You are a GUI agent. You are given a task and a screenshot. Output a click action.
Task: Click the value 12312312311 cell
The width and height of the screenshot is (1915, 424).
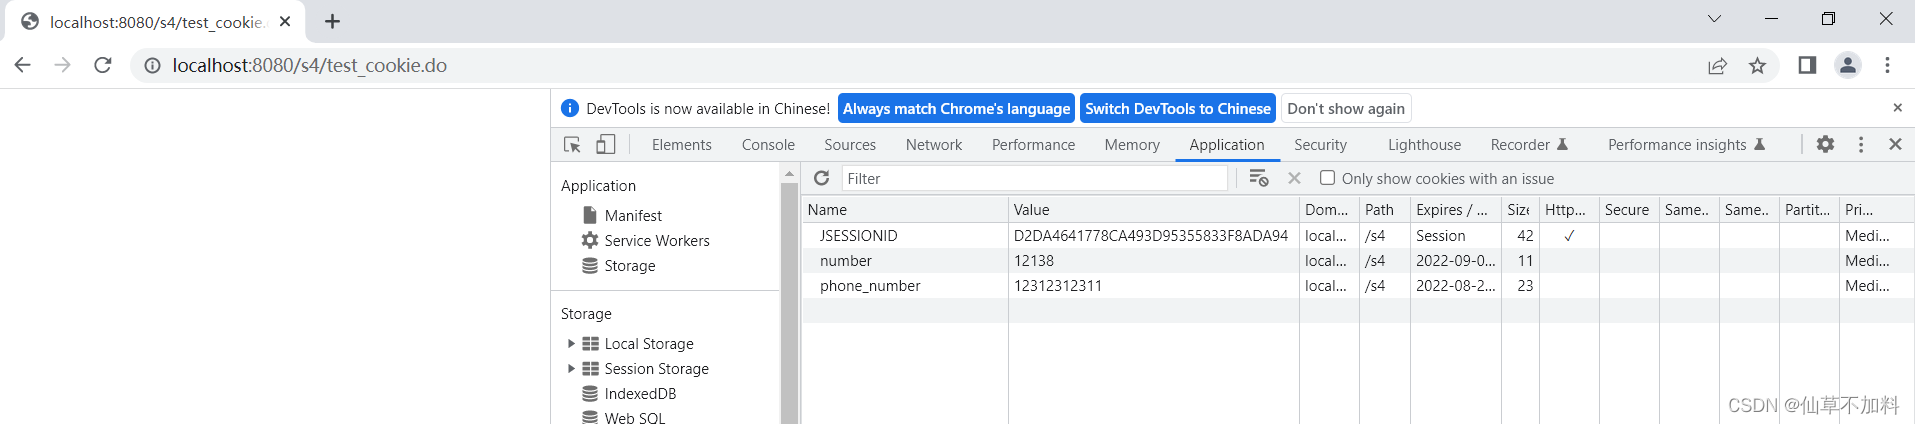pos(1153,285)
